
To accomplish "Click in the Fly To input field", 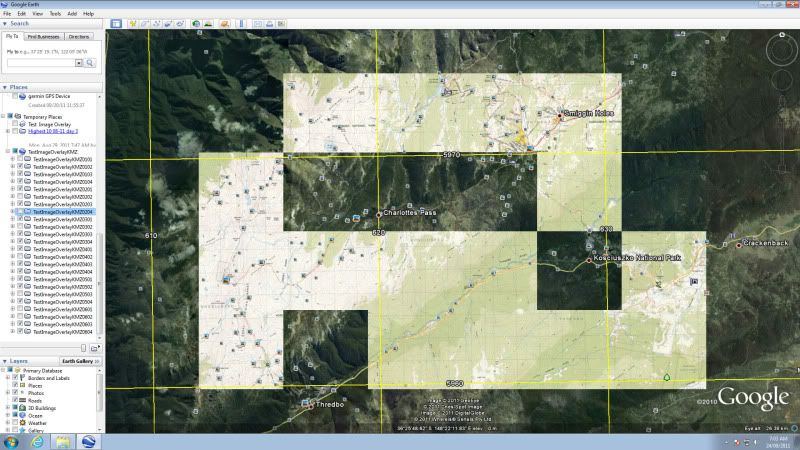I will tap(41, 63).
